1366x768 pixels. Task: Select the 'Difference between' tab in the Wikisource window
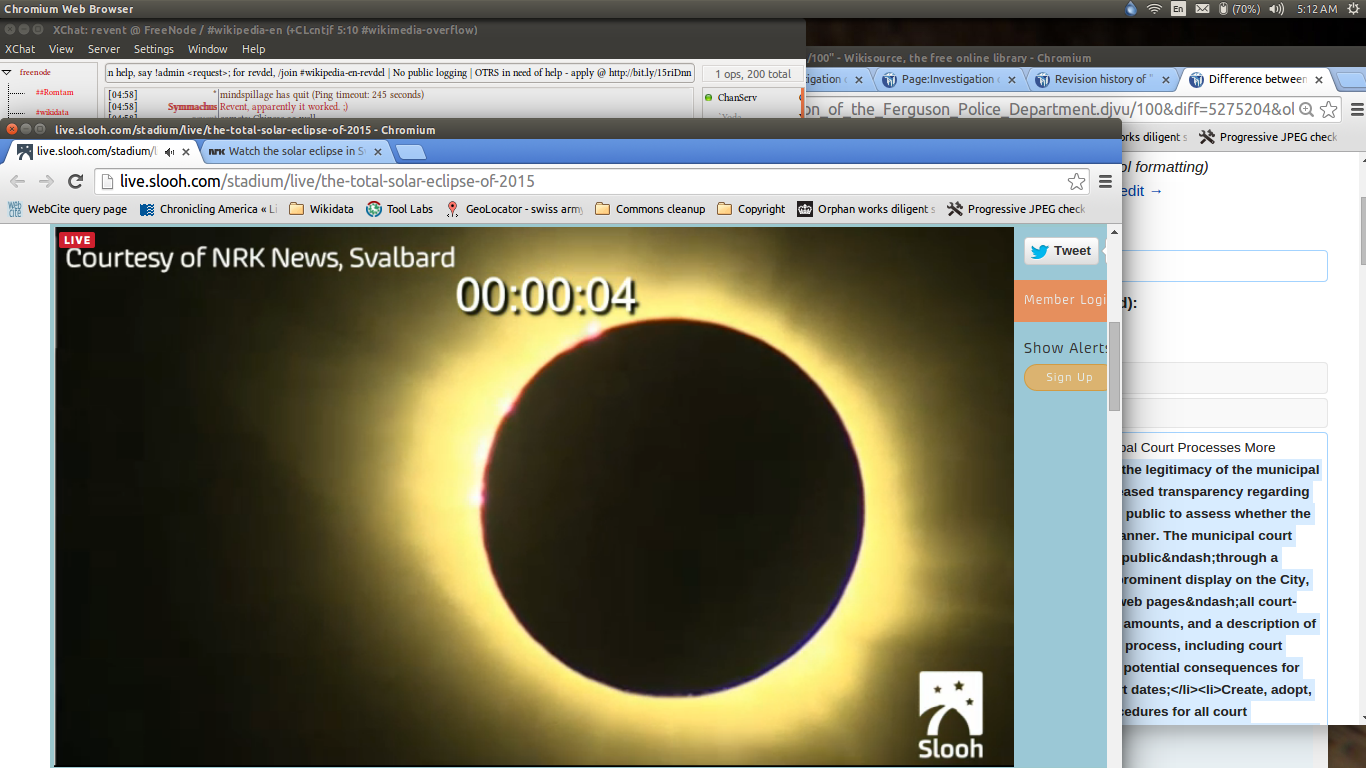[x=1257, y=79]
